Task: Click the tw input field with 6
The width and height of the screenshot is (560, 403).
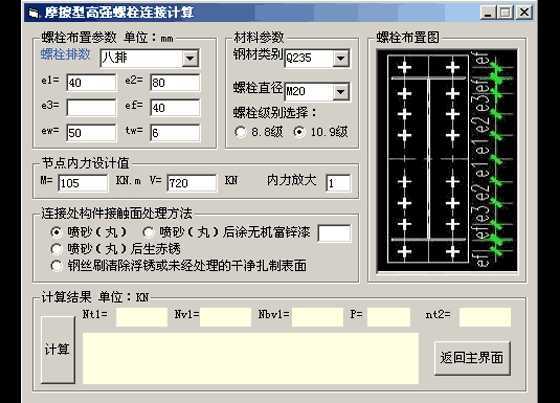Action: coord(175,133)
